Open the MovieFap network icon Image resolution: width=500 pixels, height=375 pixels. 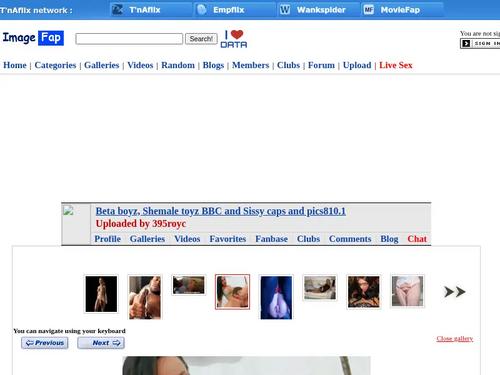pyautogui.click(x=368, y=10)
